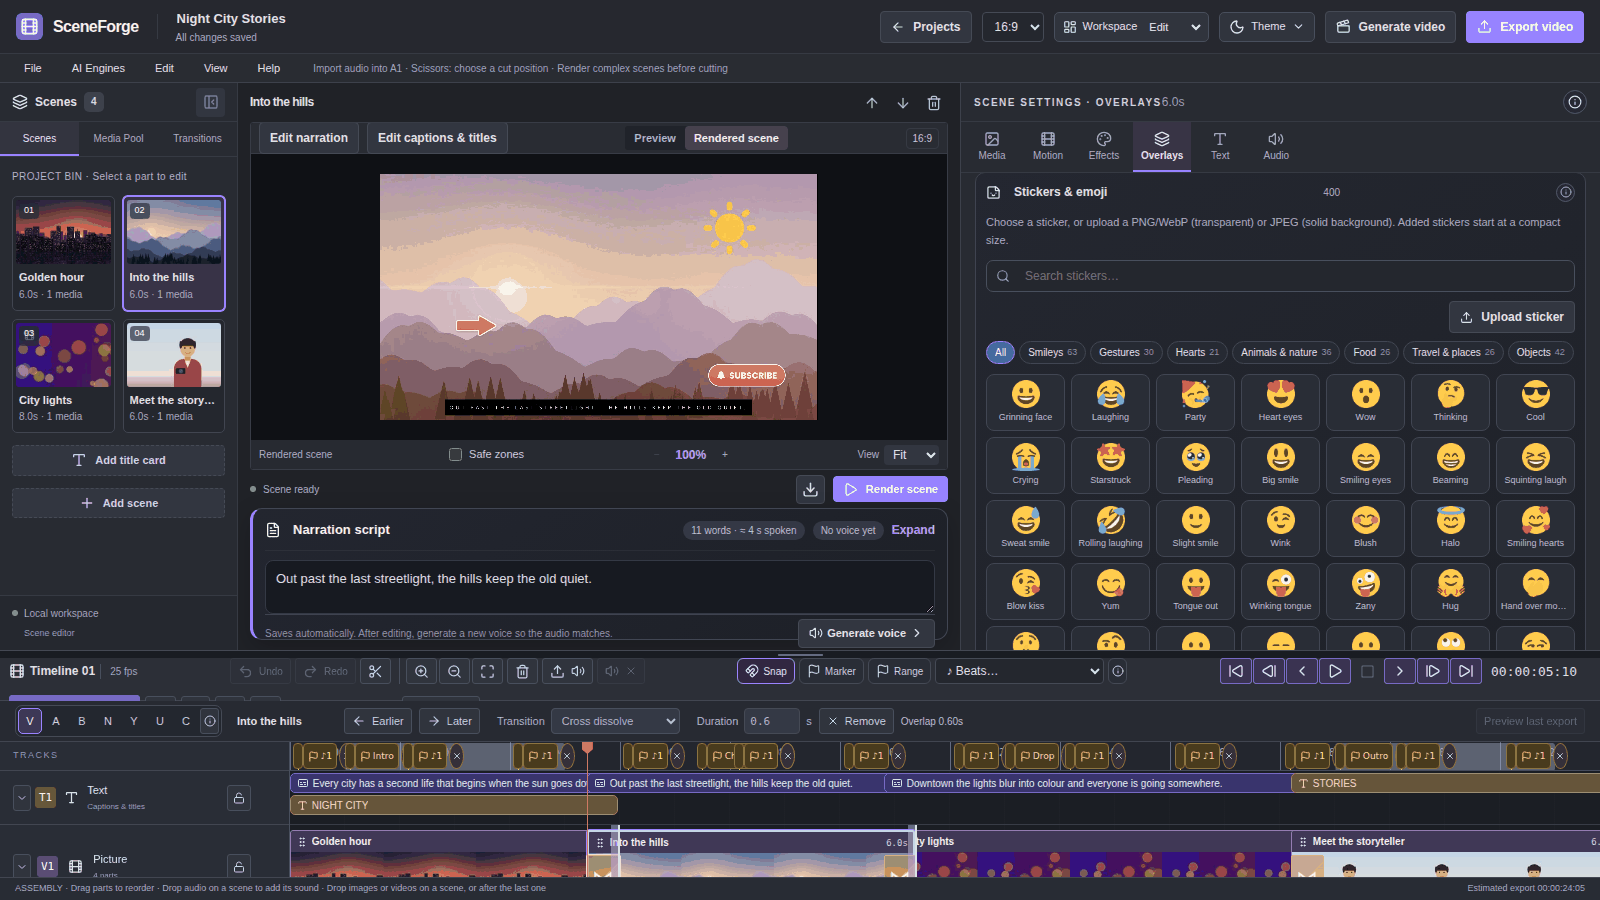
Task: Add the Party emoji sticker
Action: point(1195,402)
